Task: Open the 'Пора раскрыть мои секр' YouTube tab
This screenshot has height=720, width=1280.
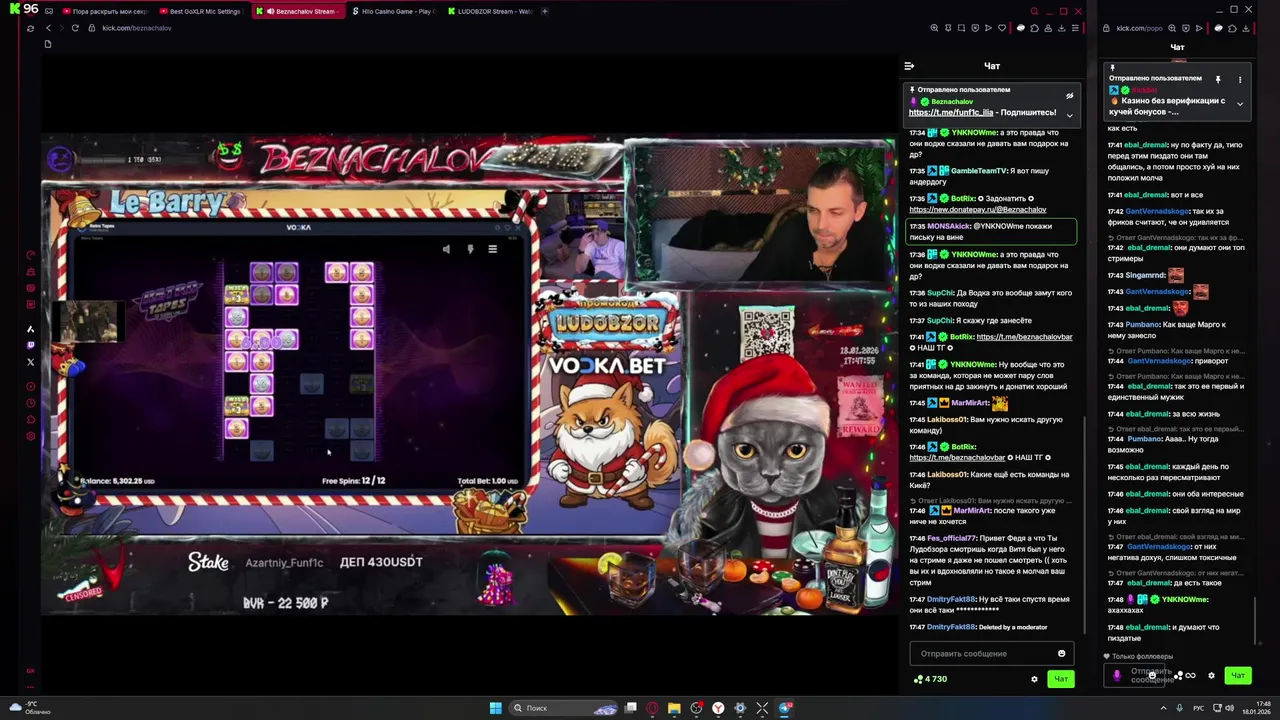Action: (105, 11)
